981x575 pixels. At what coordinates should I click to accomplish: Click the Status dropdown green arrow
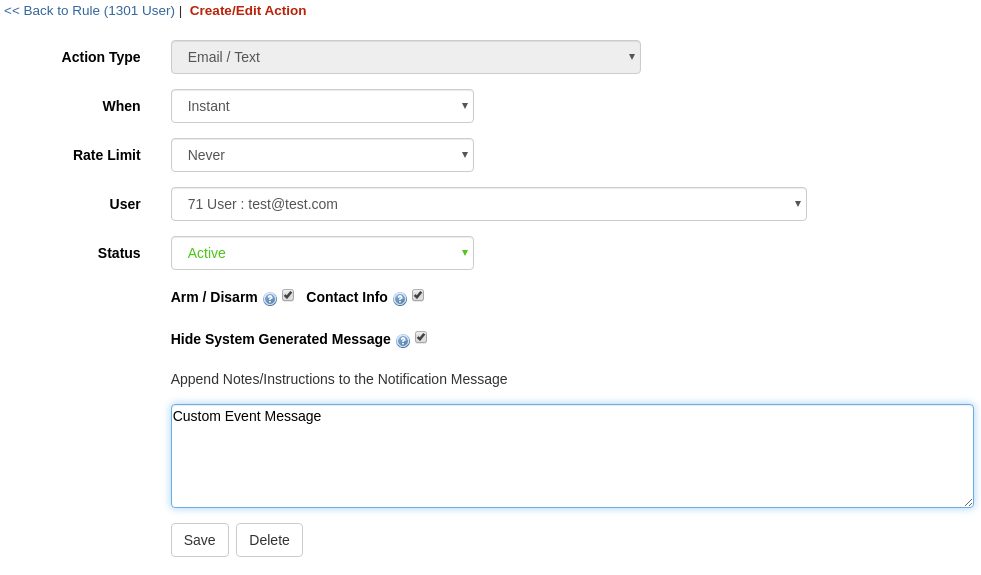[465, 253]
